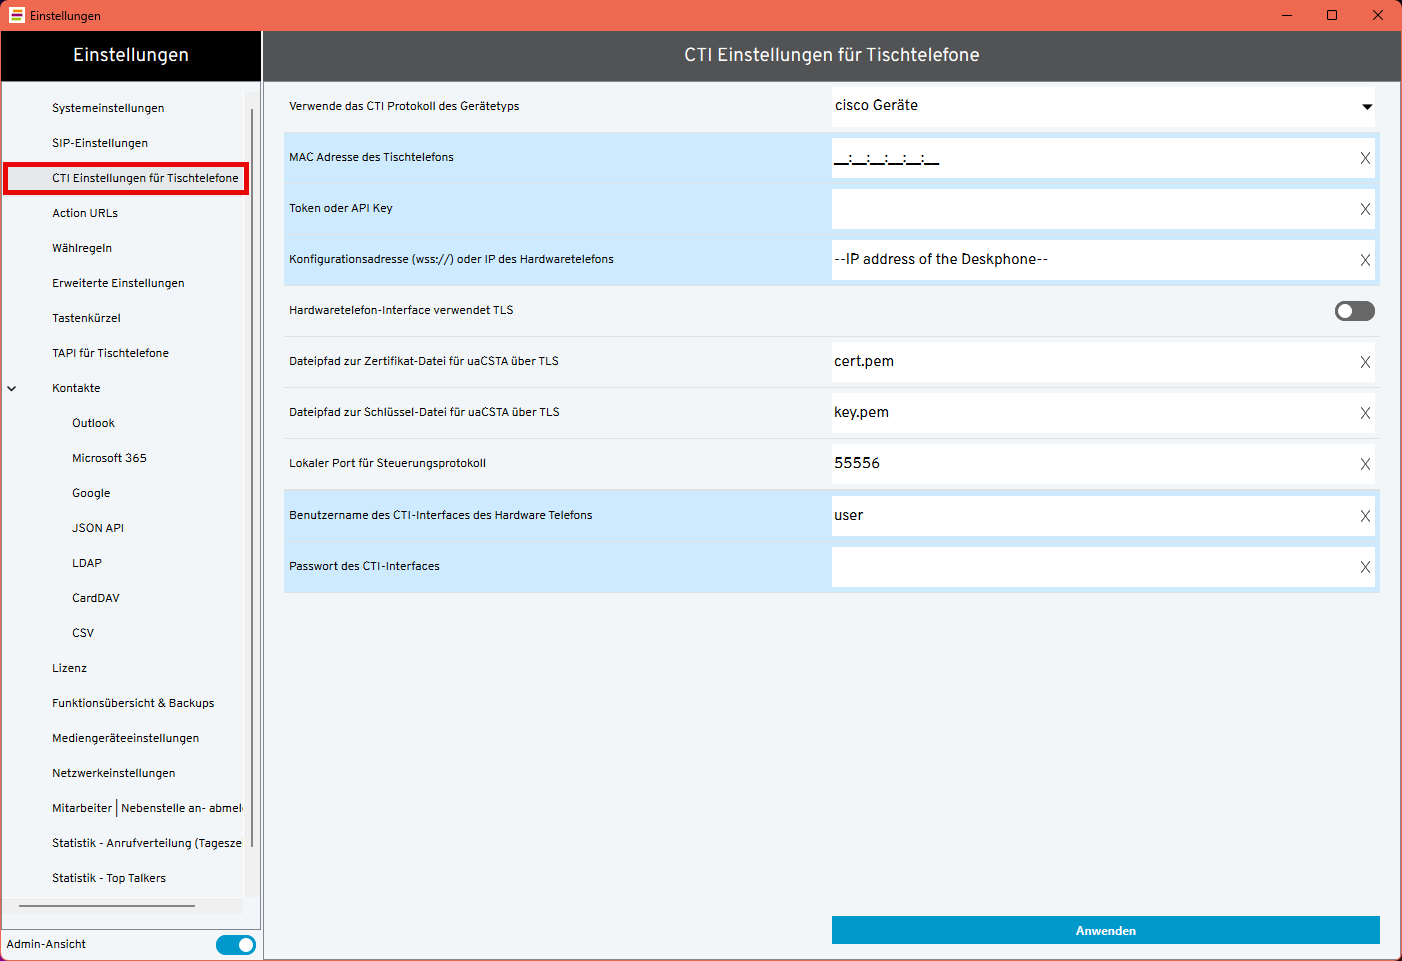Collapse the Kontakte tree chevron

coord(12,389)
